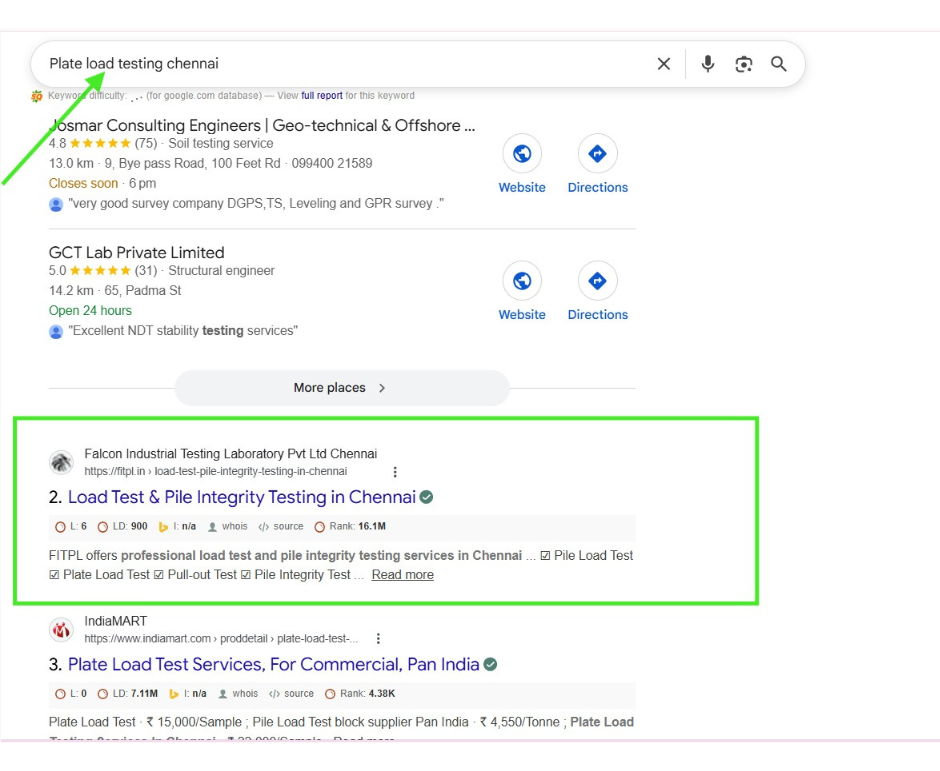Click the 'Falcon Industrial Testing Laboratory Pvt Ltd Chennai' site name
Image resolution: width=940 pixels, height=771 pixels.
(231, 454)
